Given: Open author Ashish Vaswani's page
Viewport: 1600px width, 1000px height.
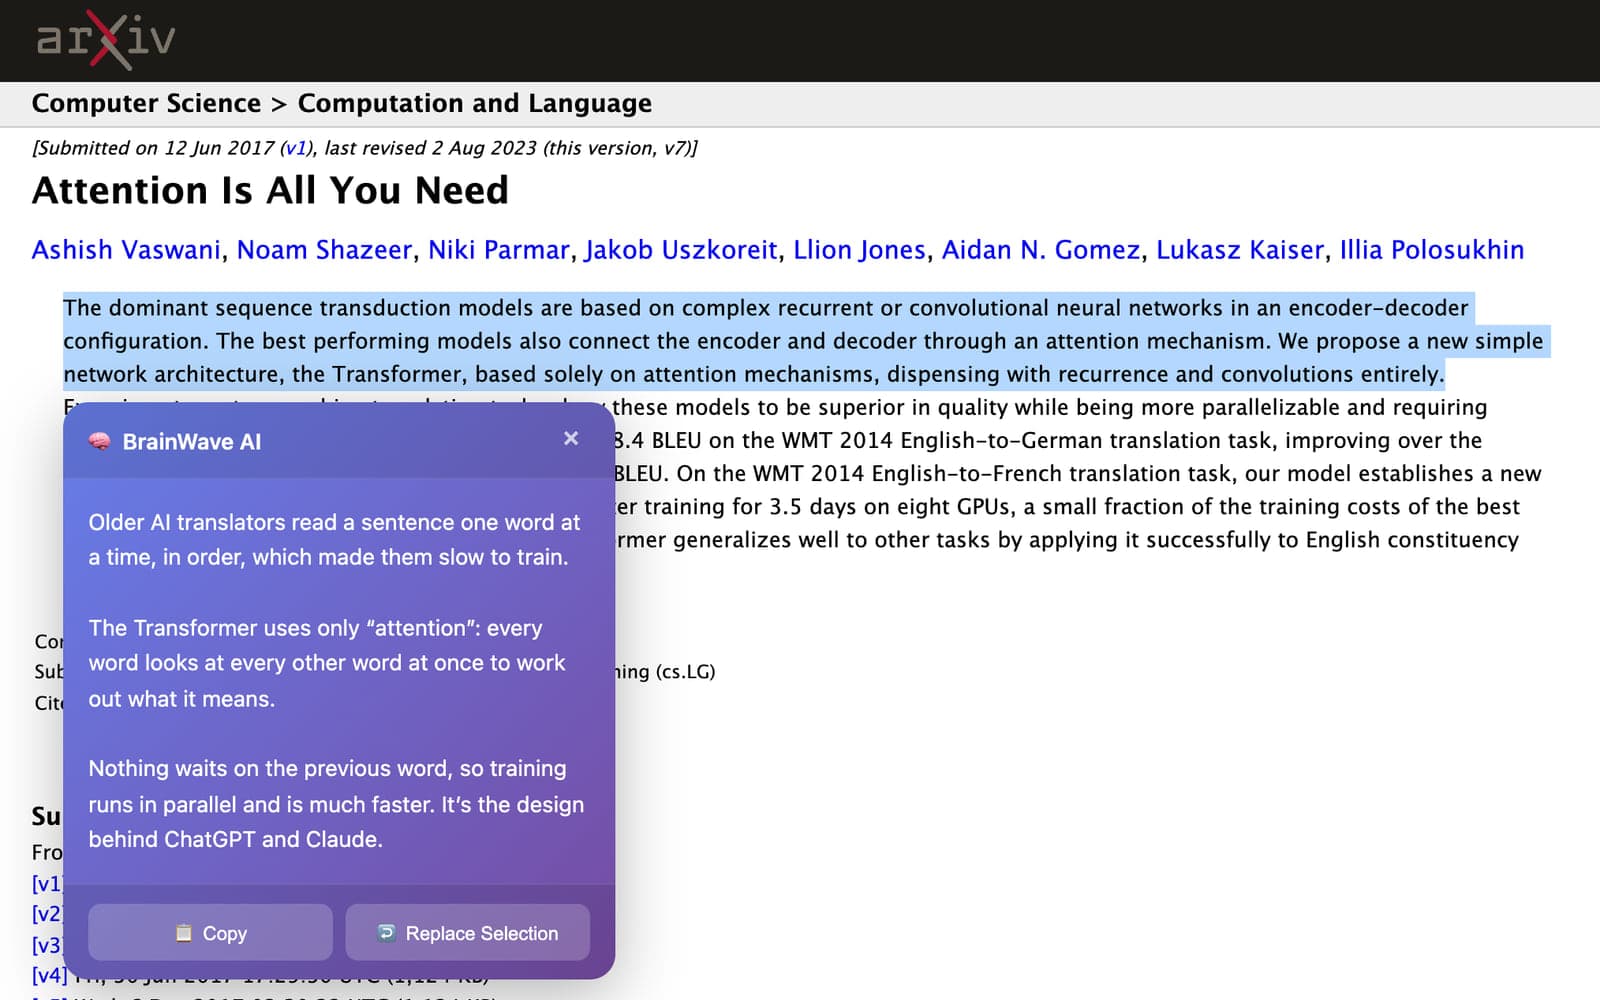Looking at the screenshot, I should 126,250.
